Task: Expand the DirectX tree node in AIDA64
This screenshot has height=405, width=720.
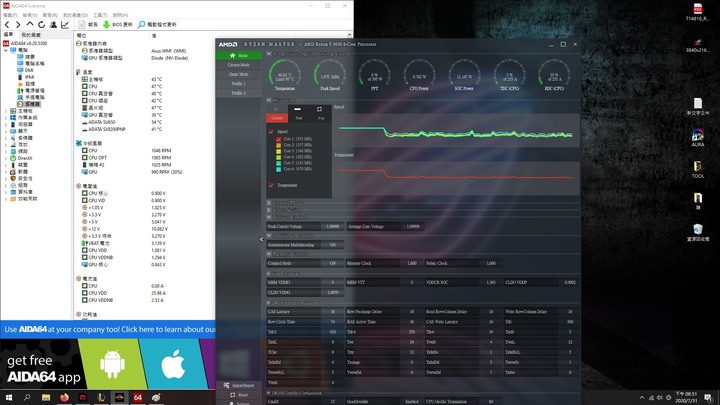Action: click(6, 158)
